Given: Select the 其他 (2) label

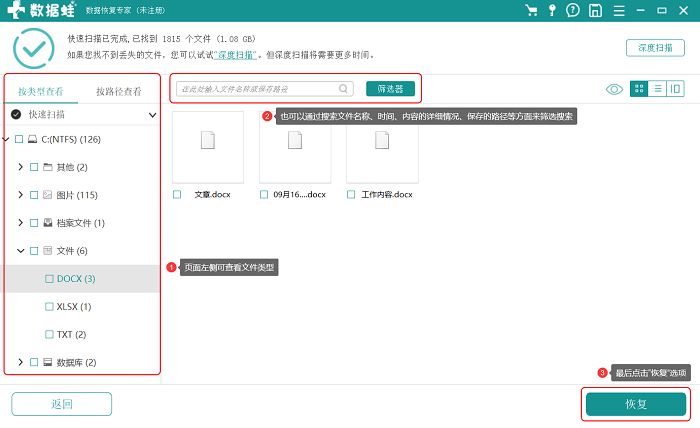Looking at the screenshot, I should click(x=72, y=167).
